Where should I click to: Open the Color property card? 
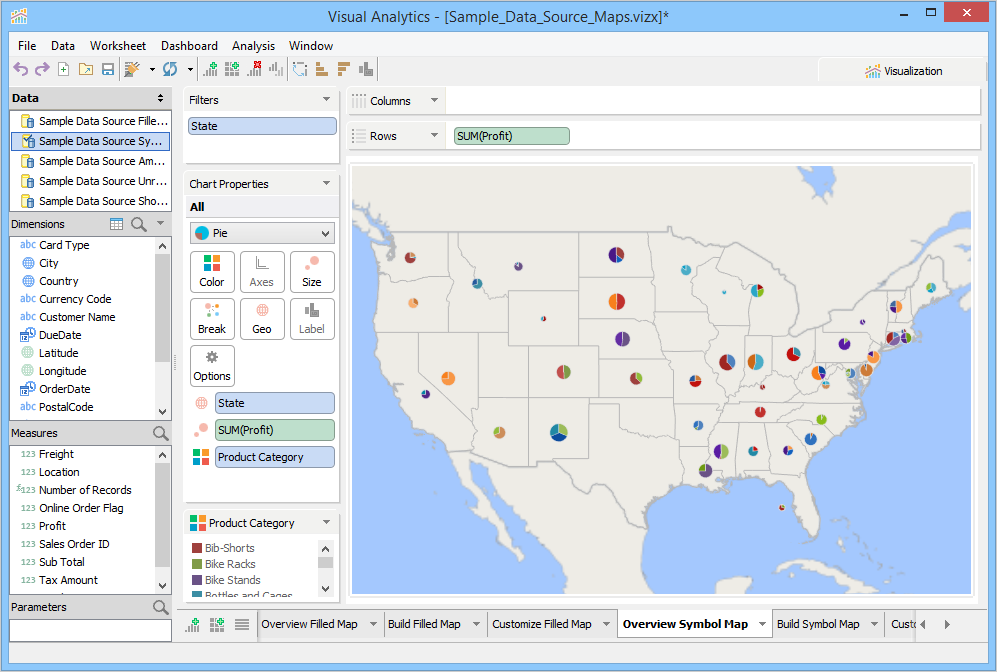point(212,271)
